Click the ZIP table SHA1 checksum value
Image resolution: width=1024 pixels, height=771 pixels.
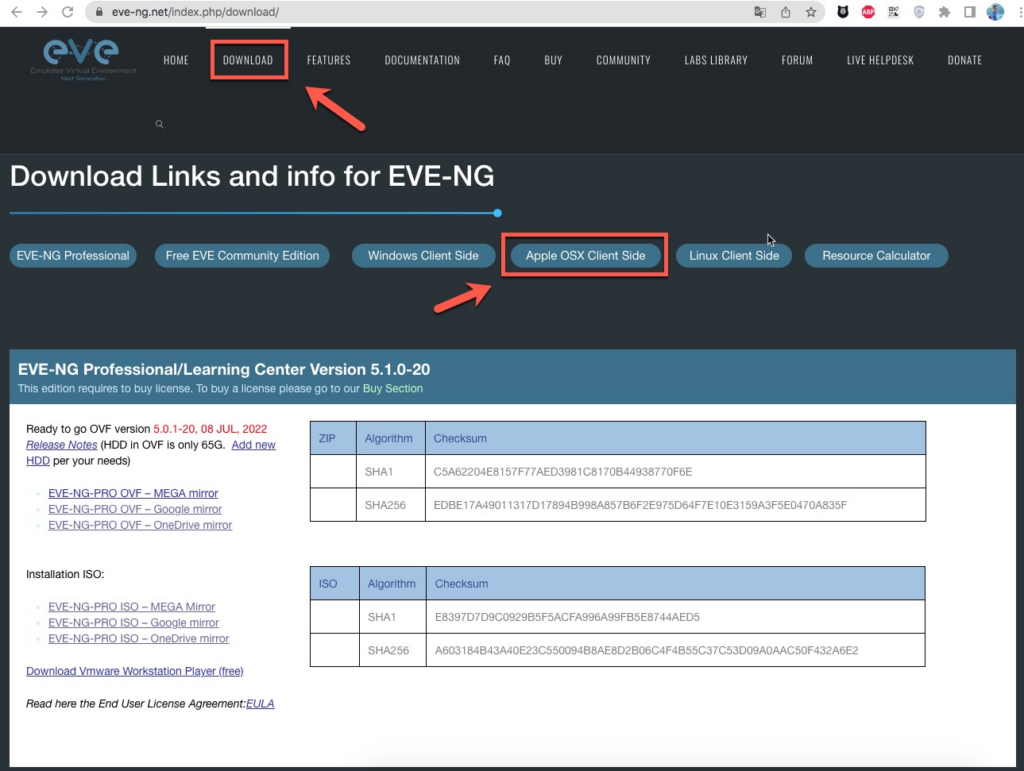coord(562,471)
